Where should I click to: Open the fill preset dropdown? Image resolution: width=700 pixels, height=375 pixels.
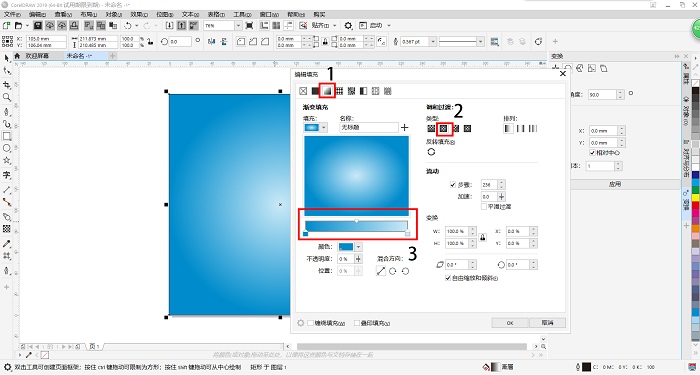(x=324, y=128)
